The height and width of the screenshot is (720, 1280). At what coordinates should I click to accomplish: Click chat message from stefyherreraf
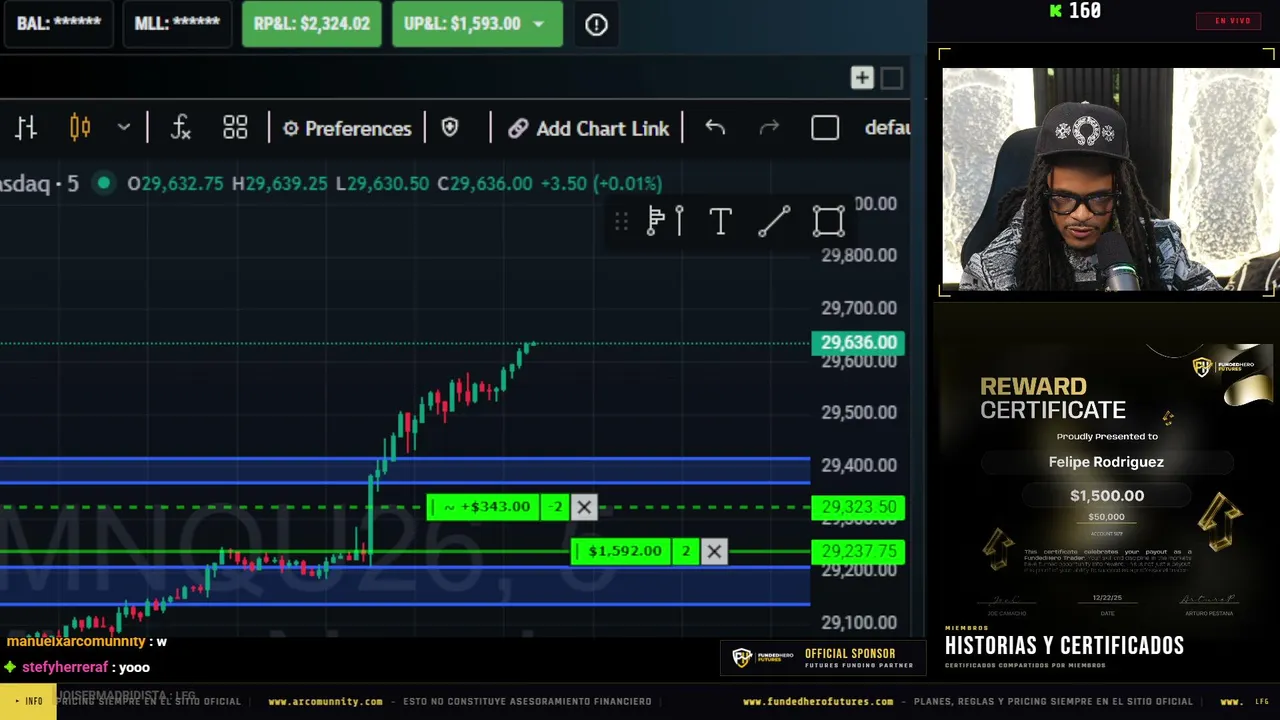click(78, 667)
